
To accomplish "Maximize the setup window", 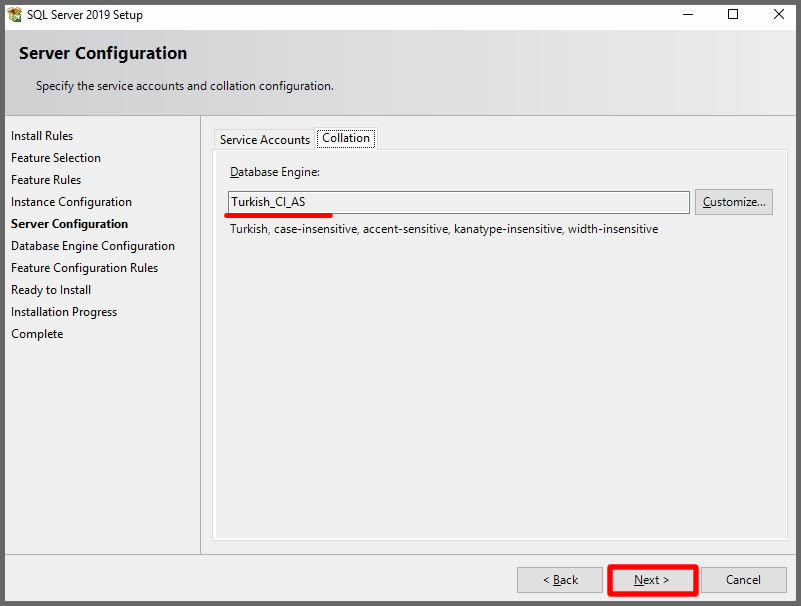I will 733,15.
